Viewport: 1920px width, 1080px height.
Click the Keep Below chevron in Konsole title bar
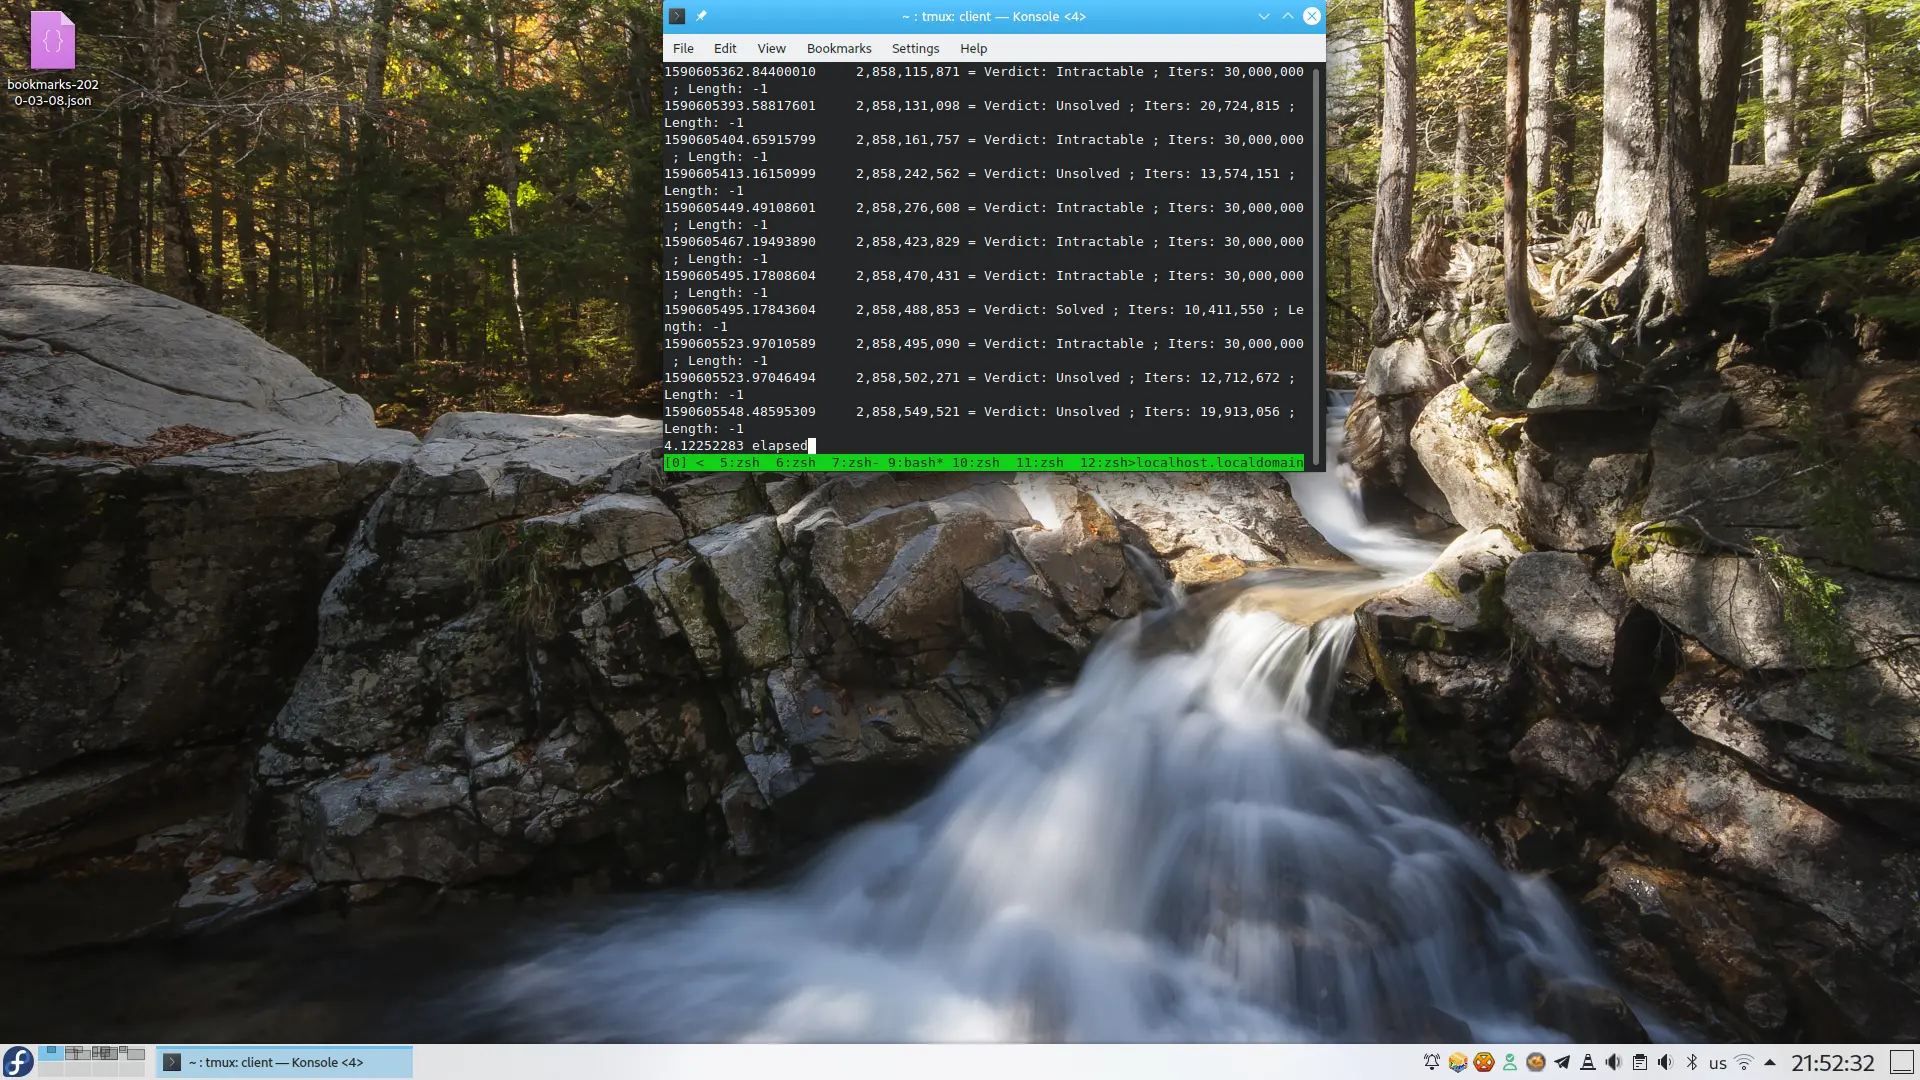pyautogui.click(x=1263, y=16)
